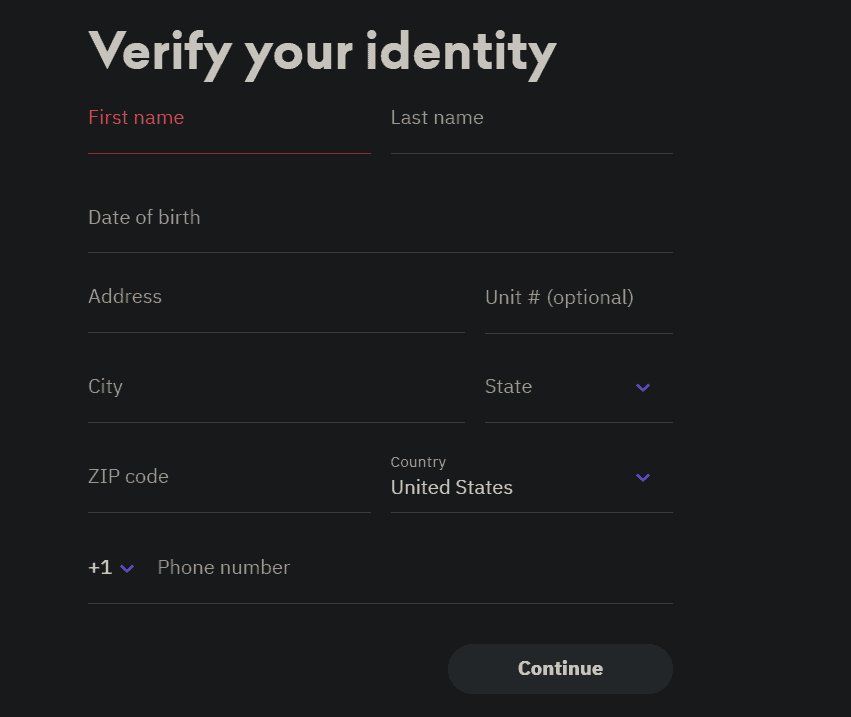The width and height of the screenshot is (851, 717).
Task: Click into the Last name field
Action: point(531,130)
